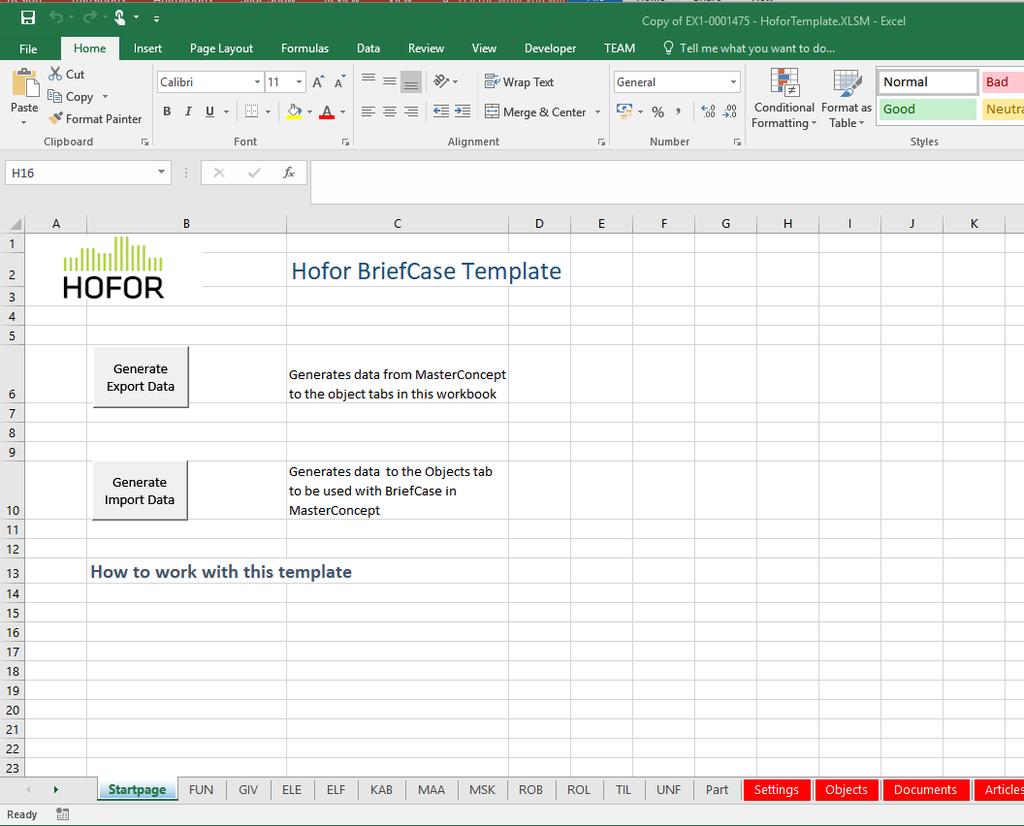Click the Redo arrow icon

pyautogui.click(x=89, y=18)
